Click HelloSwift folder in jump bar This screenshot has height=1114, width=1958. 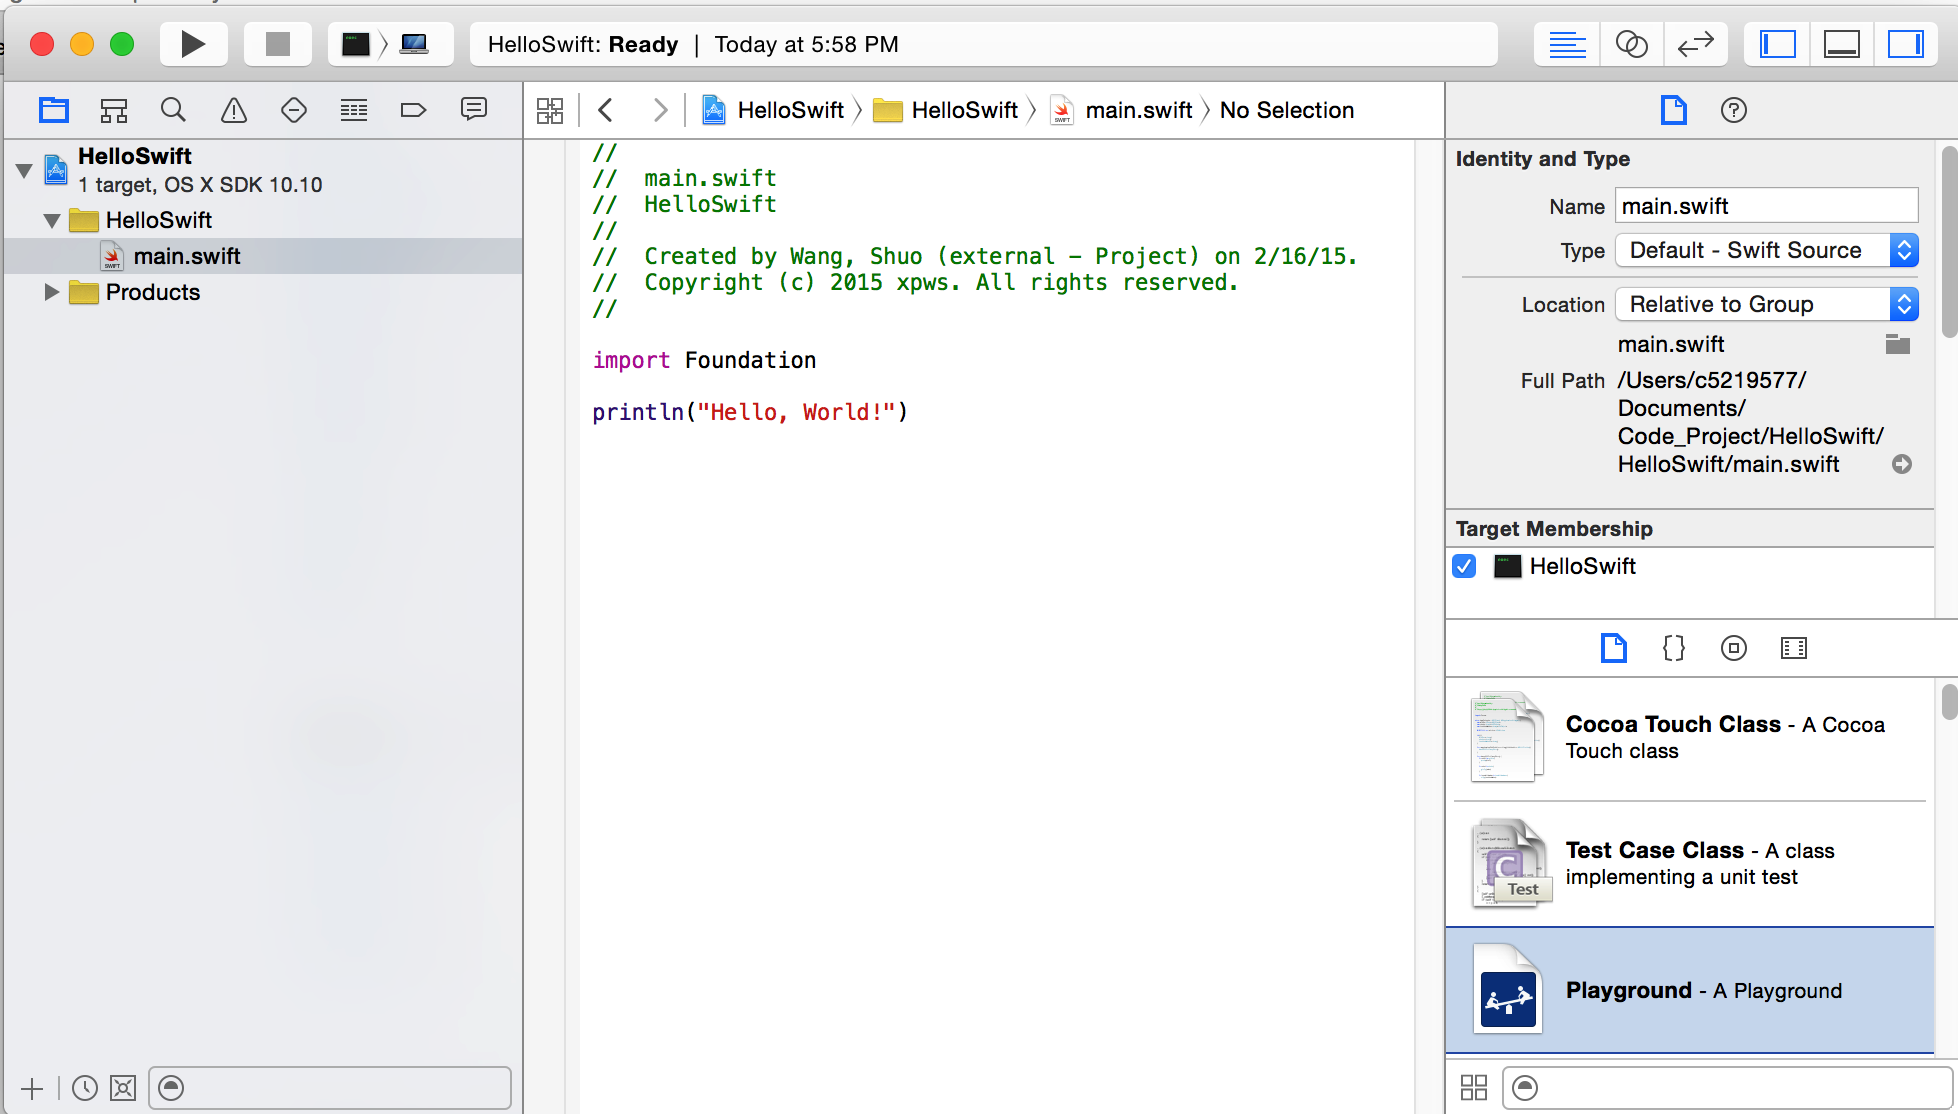coord(945,110)
